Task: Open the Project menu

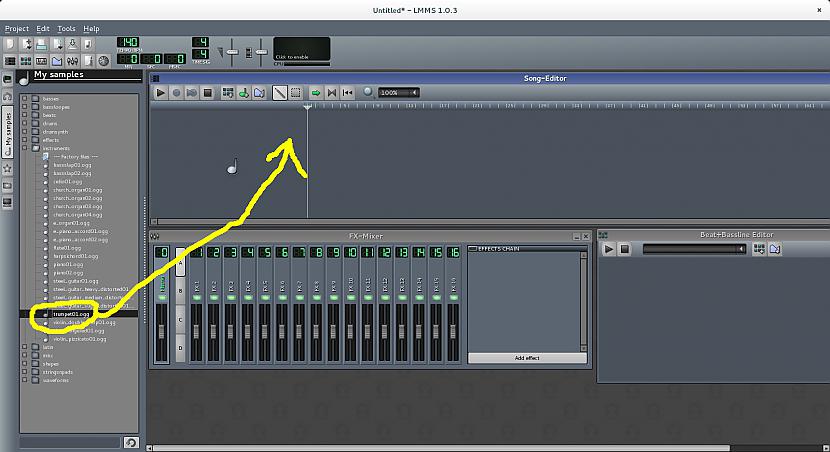Action: 17,29
